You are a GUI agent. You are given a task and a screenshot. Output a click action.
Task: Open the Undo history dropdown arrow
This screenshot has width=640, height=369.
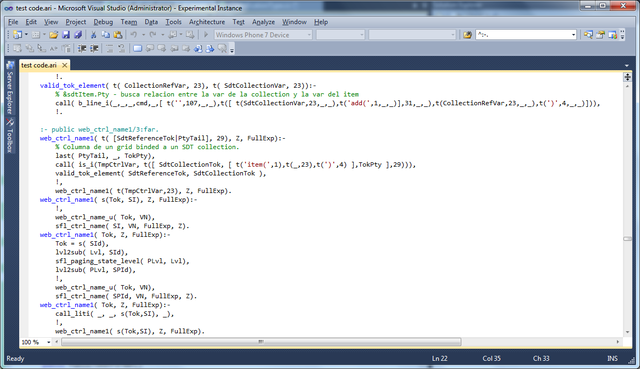click(x=143, y=35)
